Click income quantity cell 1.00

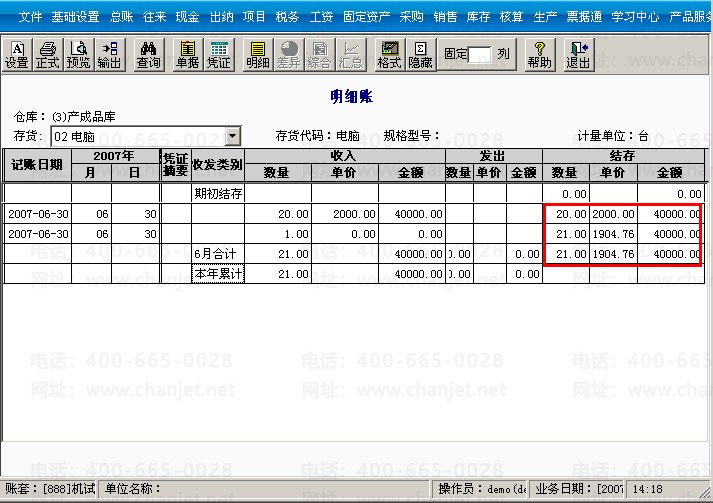click(x=278, y=234)
